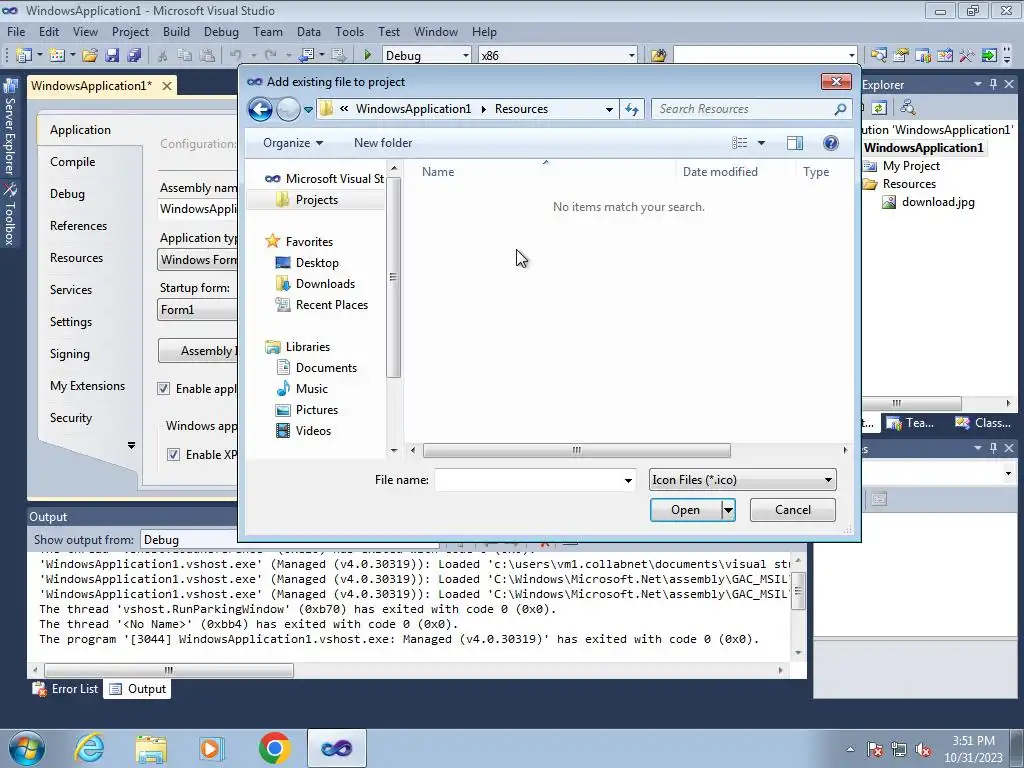Click the Name column header
This screenshot has width=1024, height=768.
542,172
